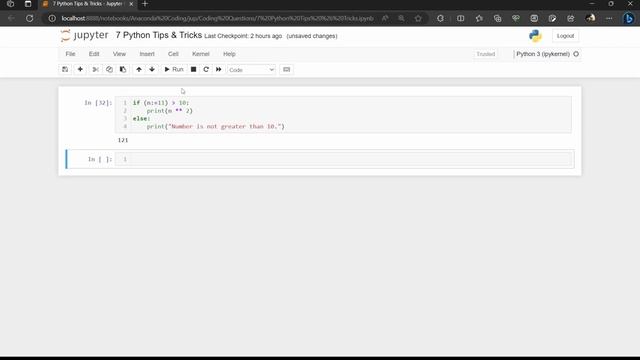The height and width of the screenshot is (360, 640).
Task: Close the 7 Python Tips & Tricks tab
Action: point(131,4)
